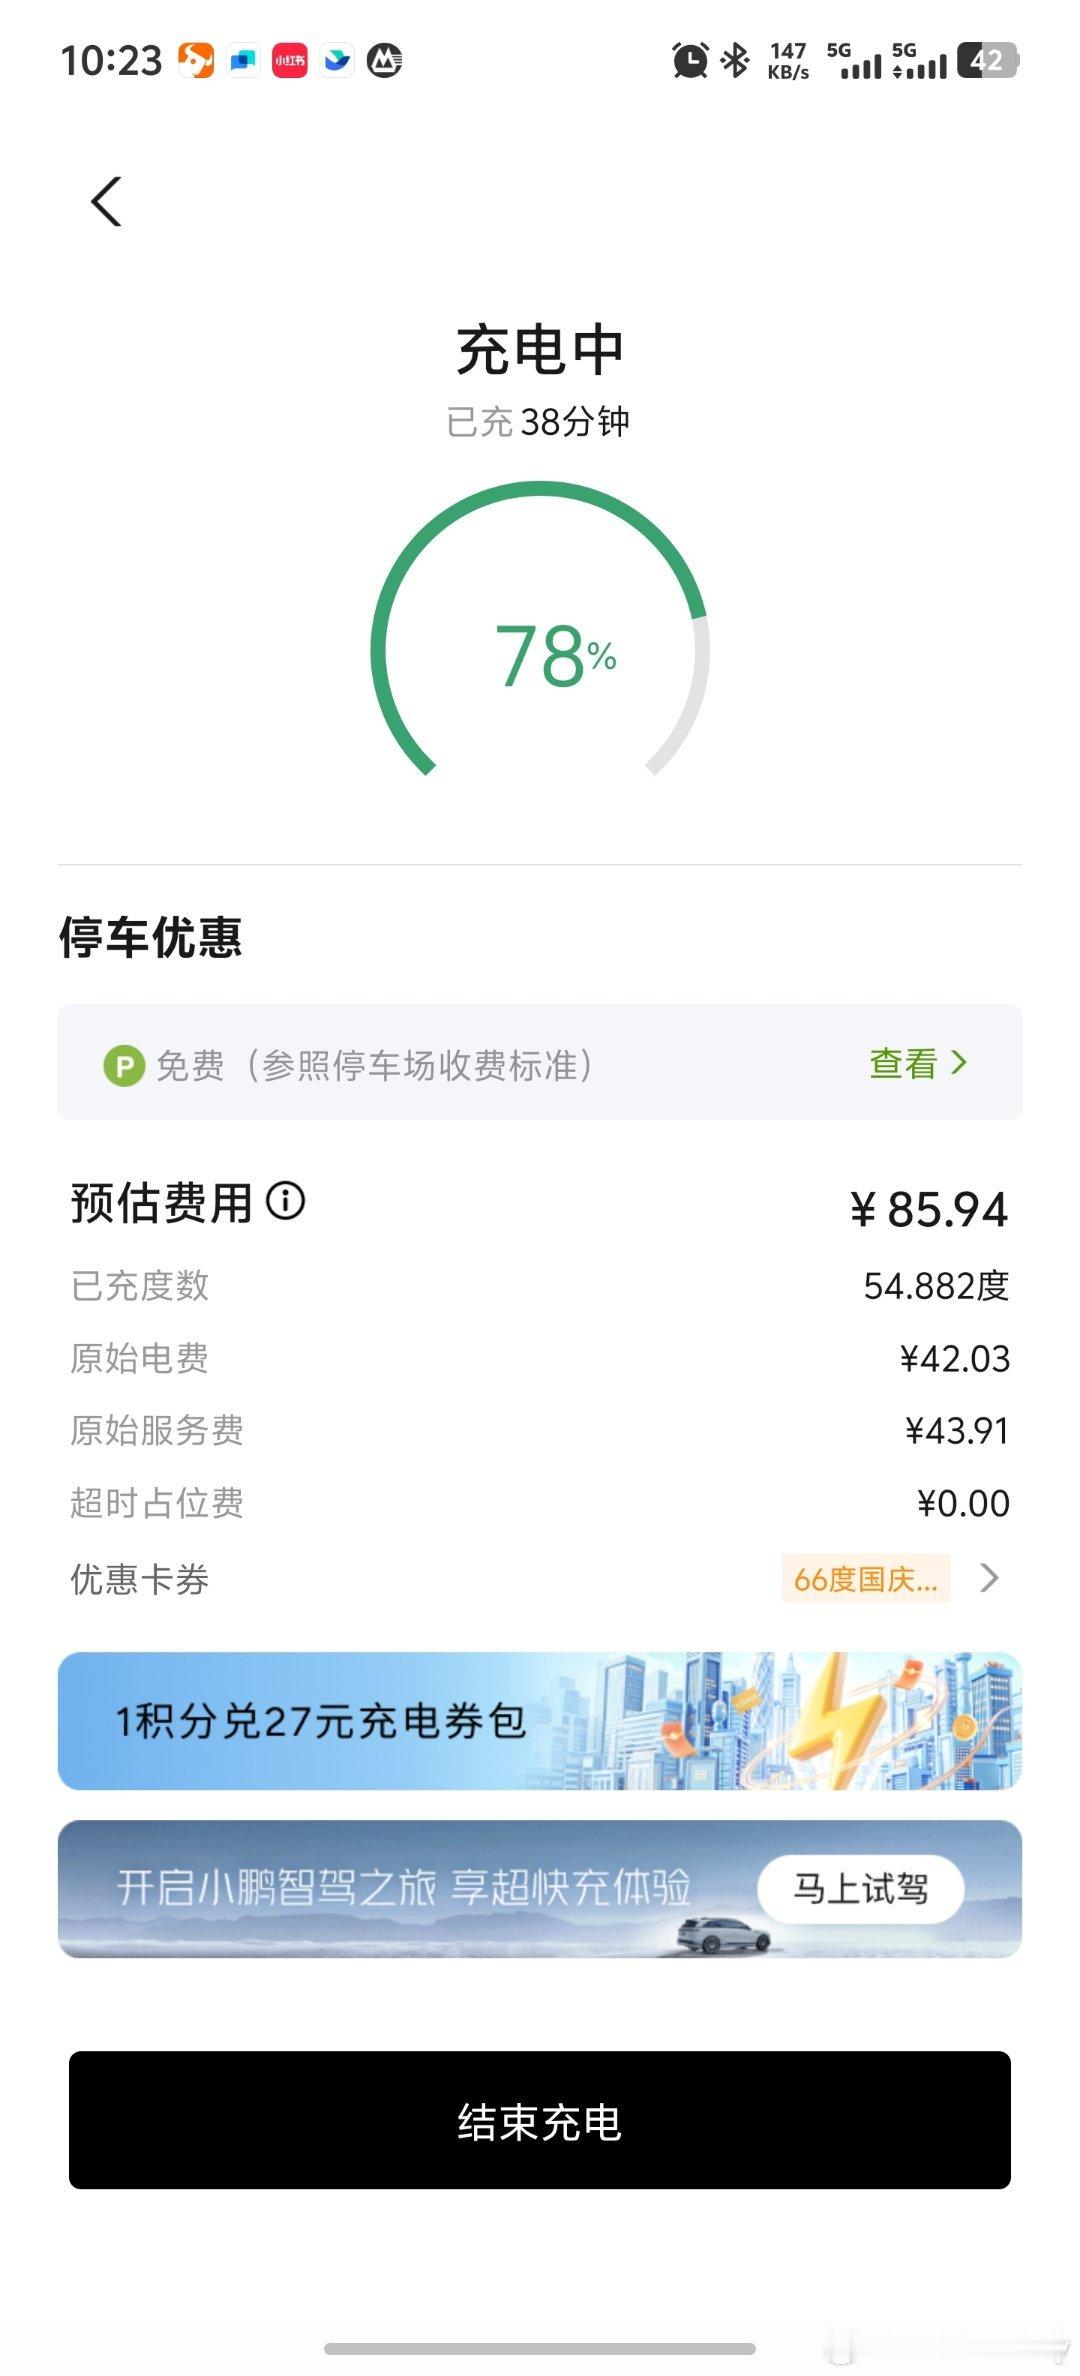
Task: Tap the battery indicator showing 42
Action: [x=988, y=61]
